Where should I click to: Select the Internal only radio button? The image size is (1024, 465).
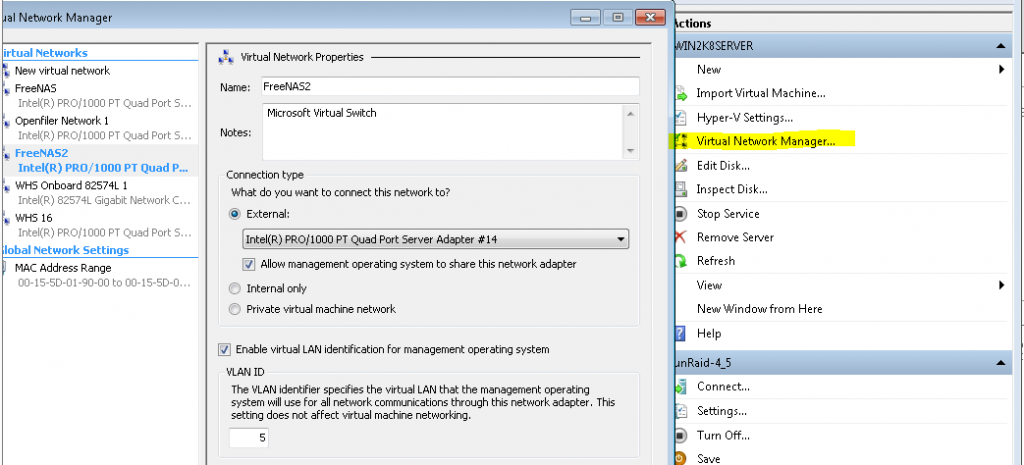236,288
